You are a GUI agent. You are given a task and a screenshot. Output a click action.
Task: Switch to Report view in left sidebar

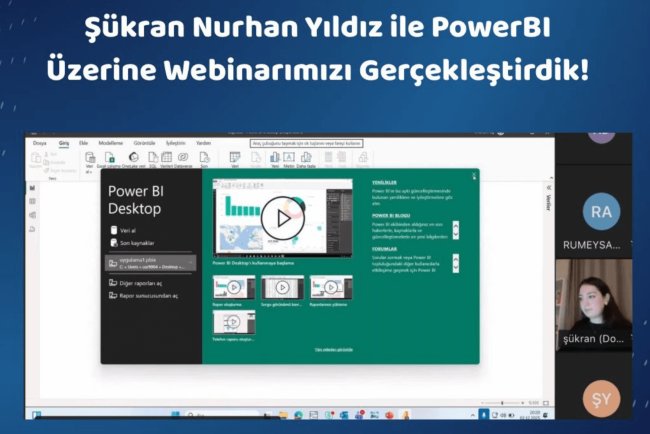pyautogui.click(x=32, y=188)
